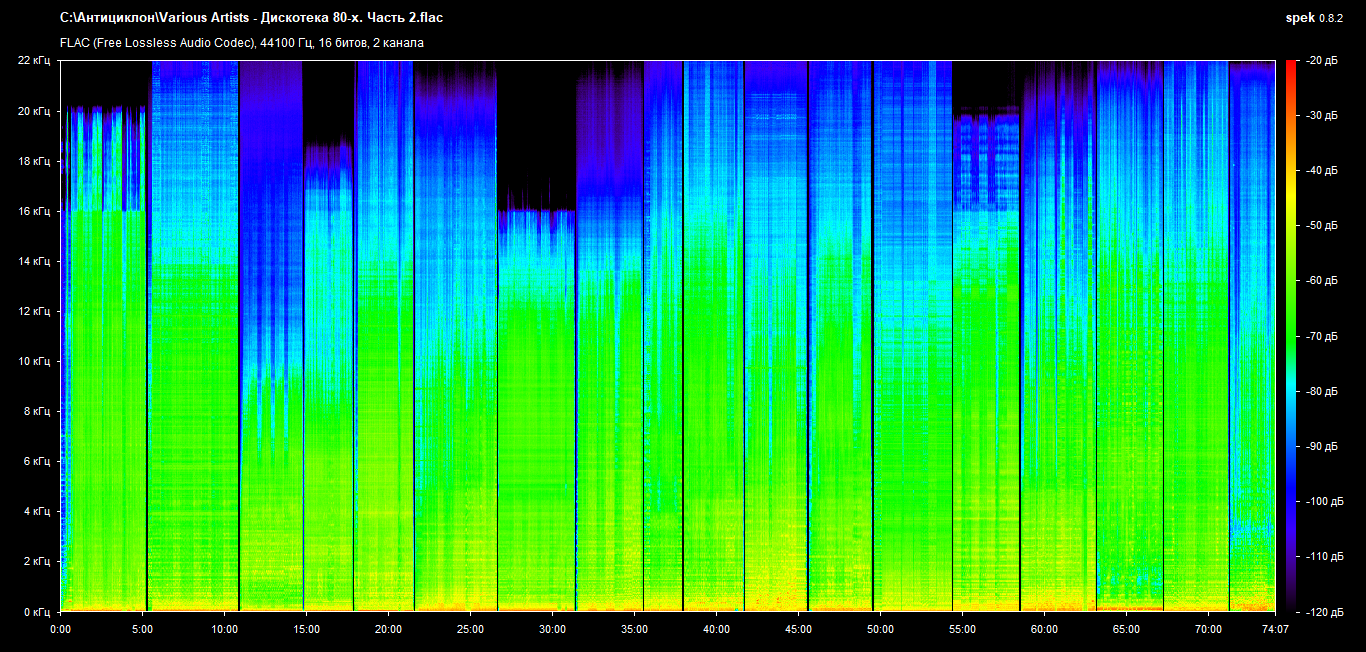
Task: Click the 0:00 time axis label
Action: pyautogui.click(x=60, y=630)
